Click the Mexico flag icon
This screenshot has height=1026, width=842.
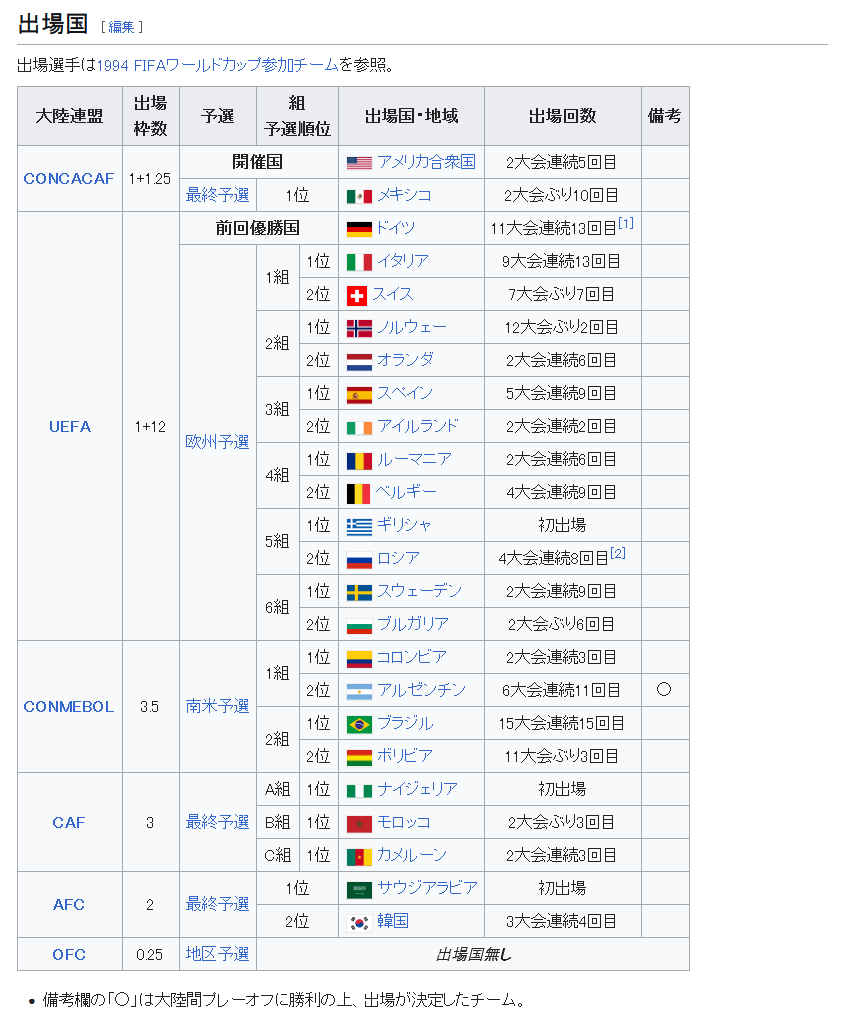[359, 196]
